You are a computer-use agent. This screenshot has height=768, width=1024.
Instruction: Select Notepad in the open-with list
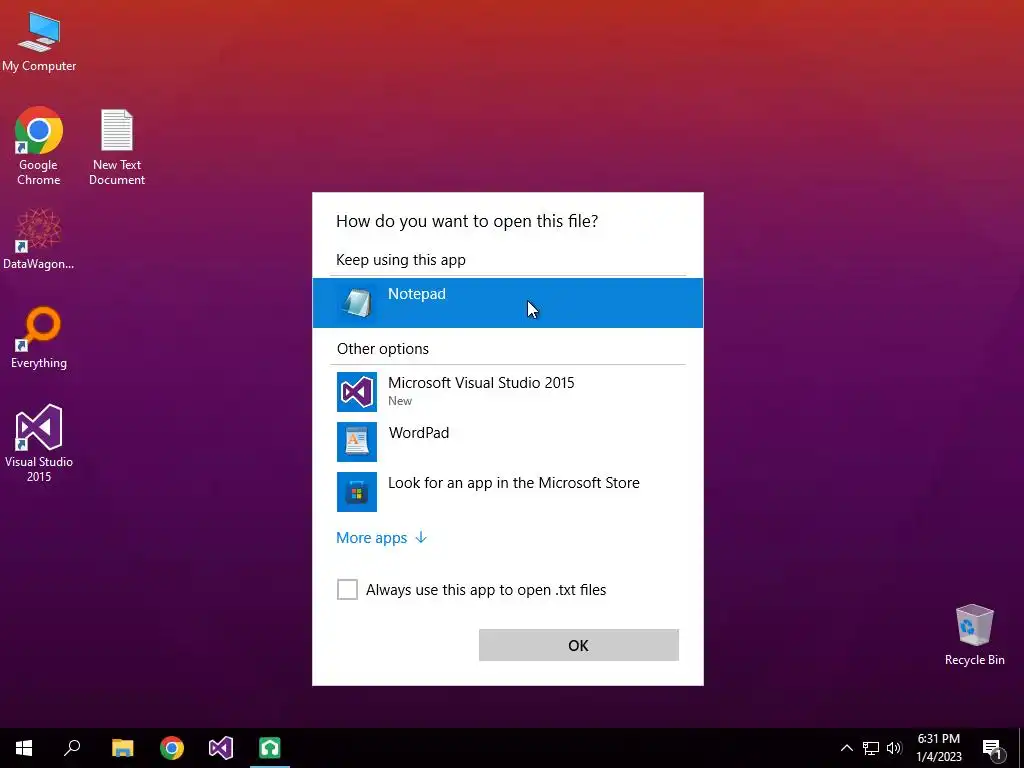[x=507, y=303]
